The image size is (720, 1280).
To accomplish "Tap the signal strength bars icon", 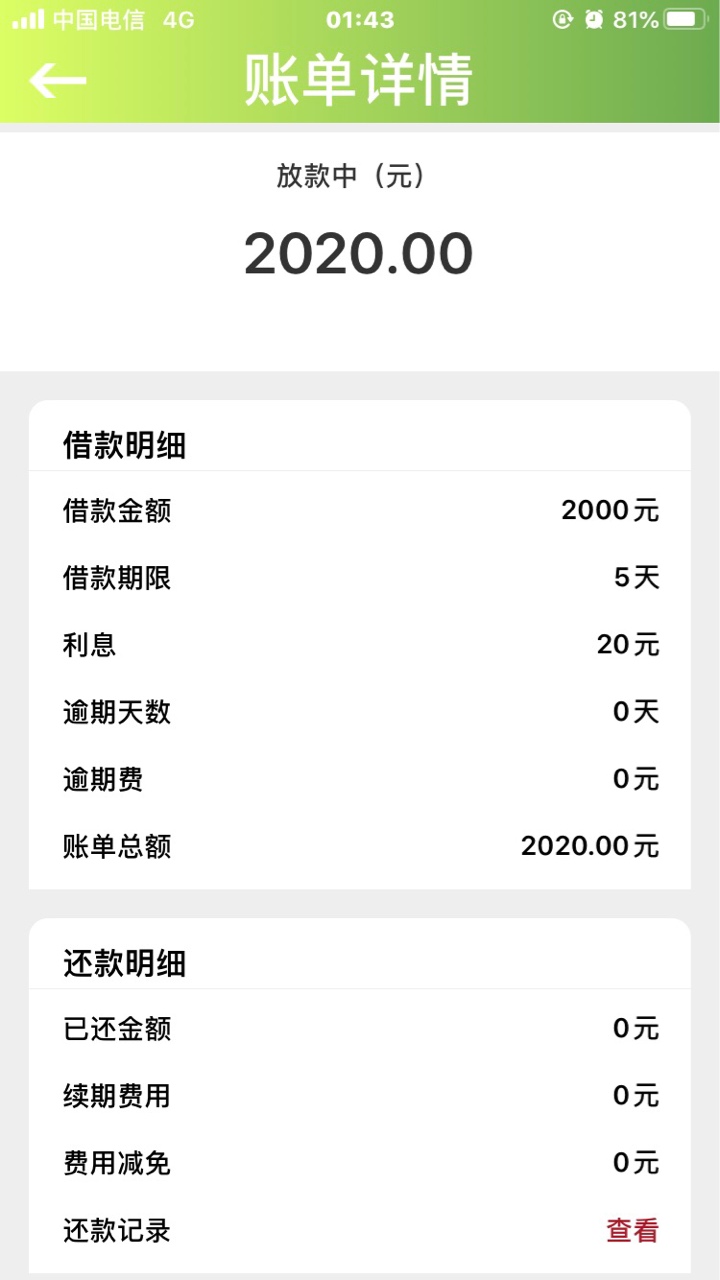I will pos(28,19).
